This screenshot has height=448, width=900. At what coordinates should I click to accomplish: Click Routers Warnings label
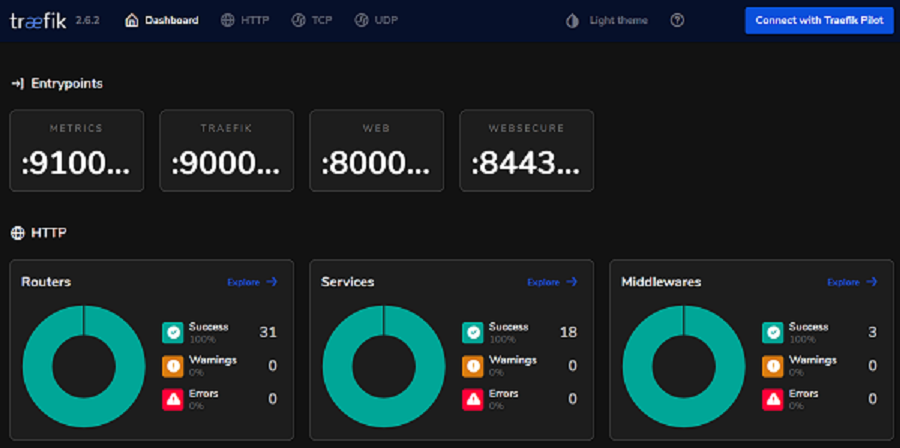coord(213,360)
